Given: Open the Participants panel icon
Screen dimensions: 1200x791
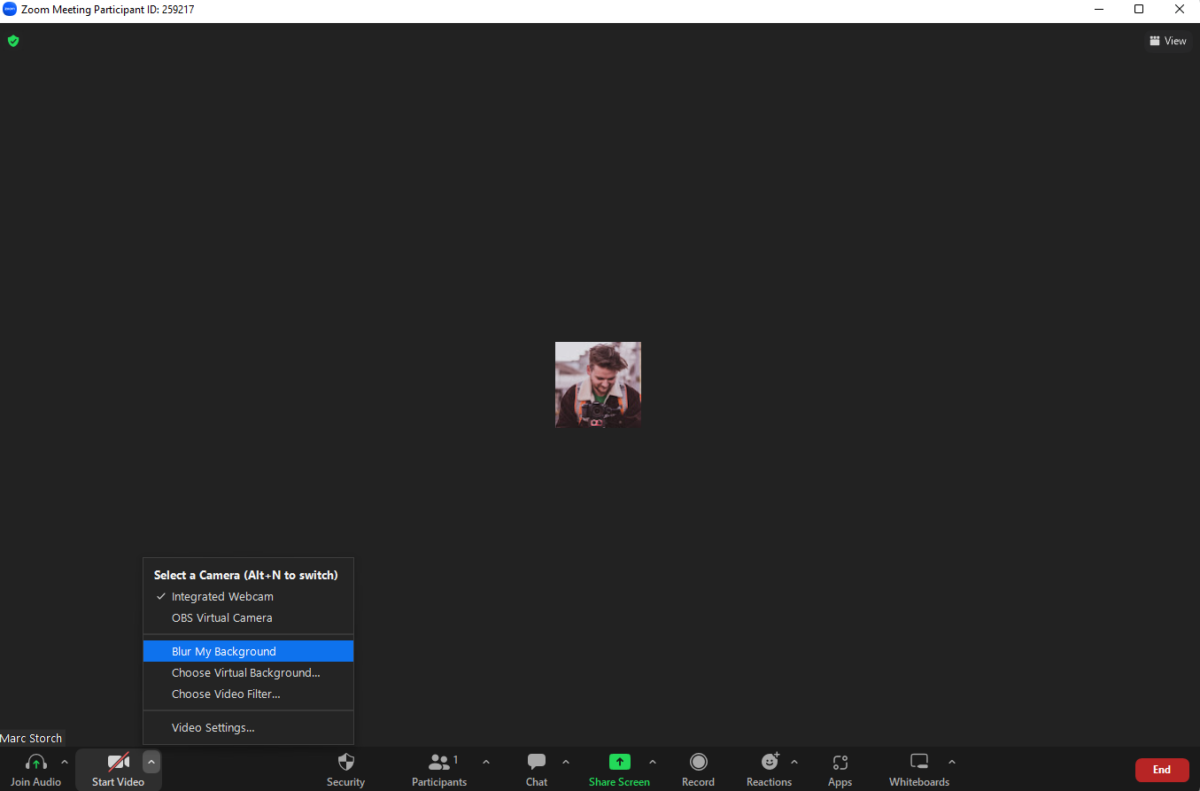Looking at the screenshot, I should pos(439,763).
